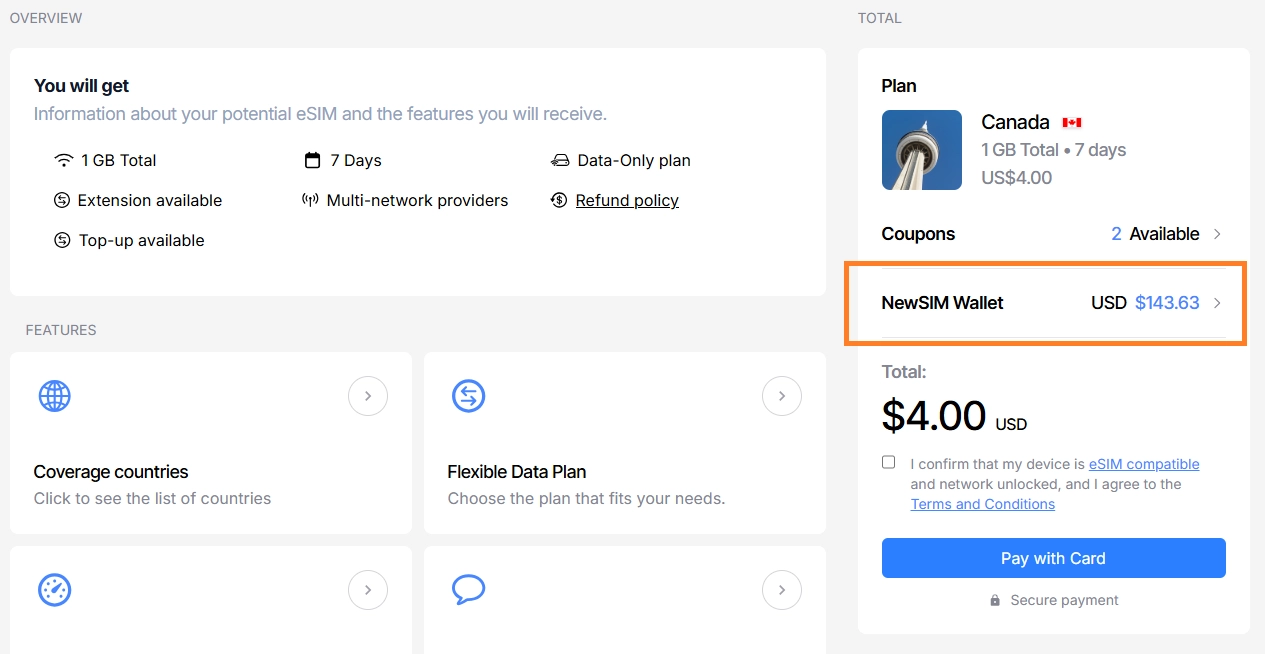Expand the Flexible Data Plan card arrow
The height and width of the screenshot is (654, 1265).
(782, 396)
